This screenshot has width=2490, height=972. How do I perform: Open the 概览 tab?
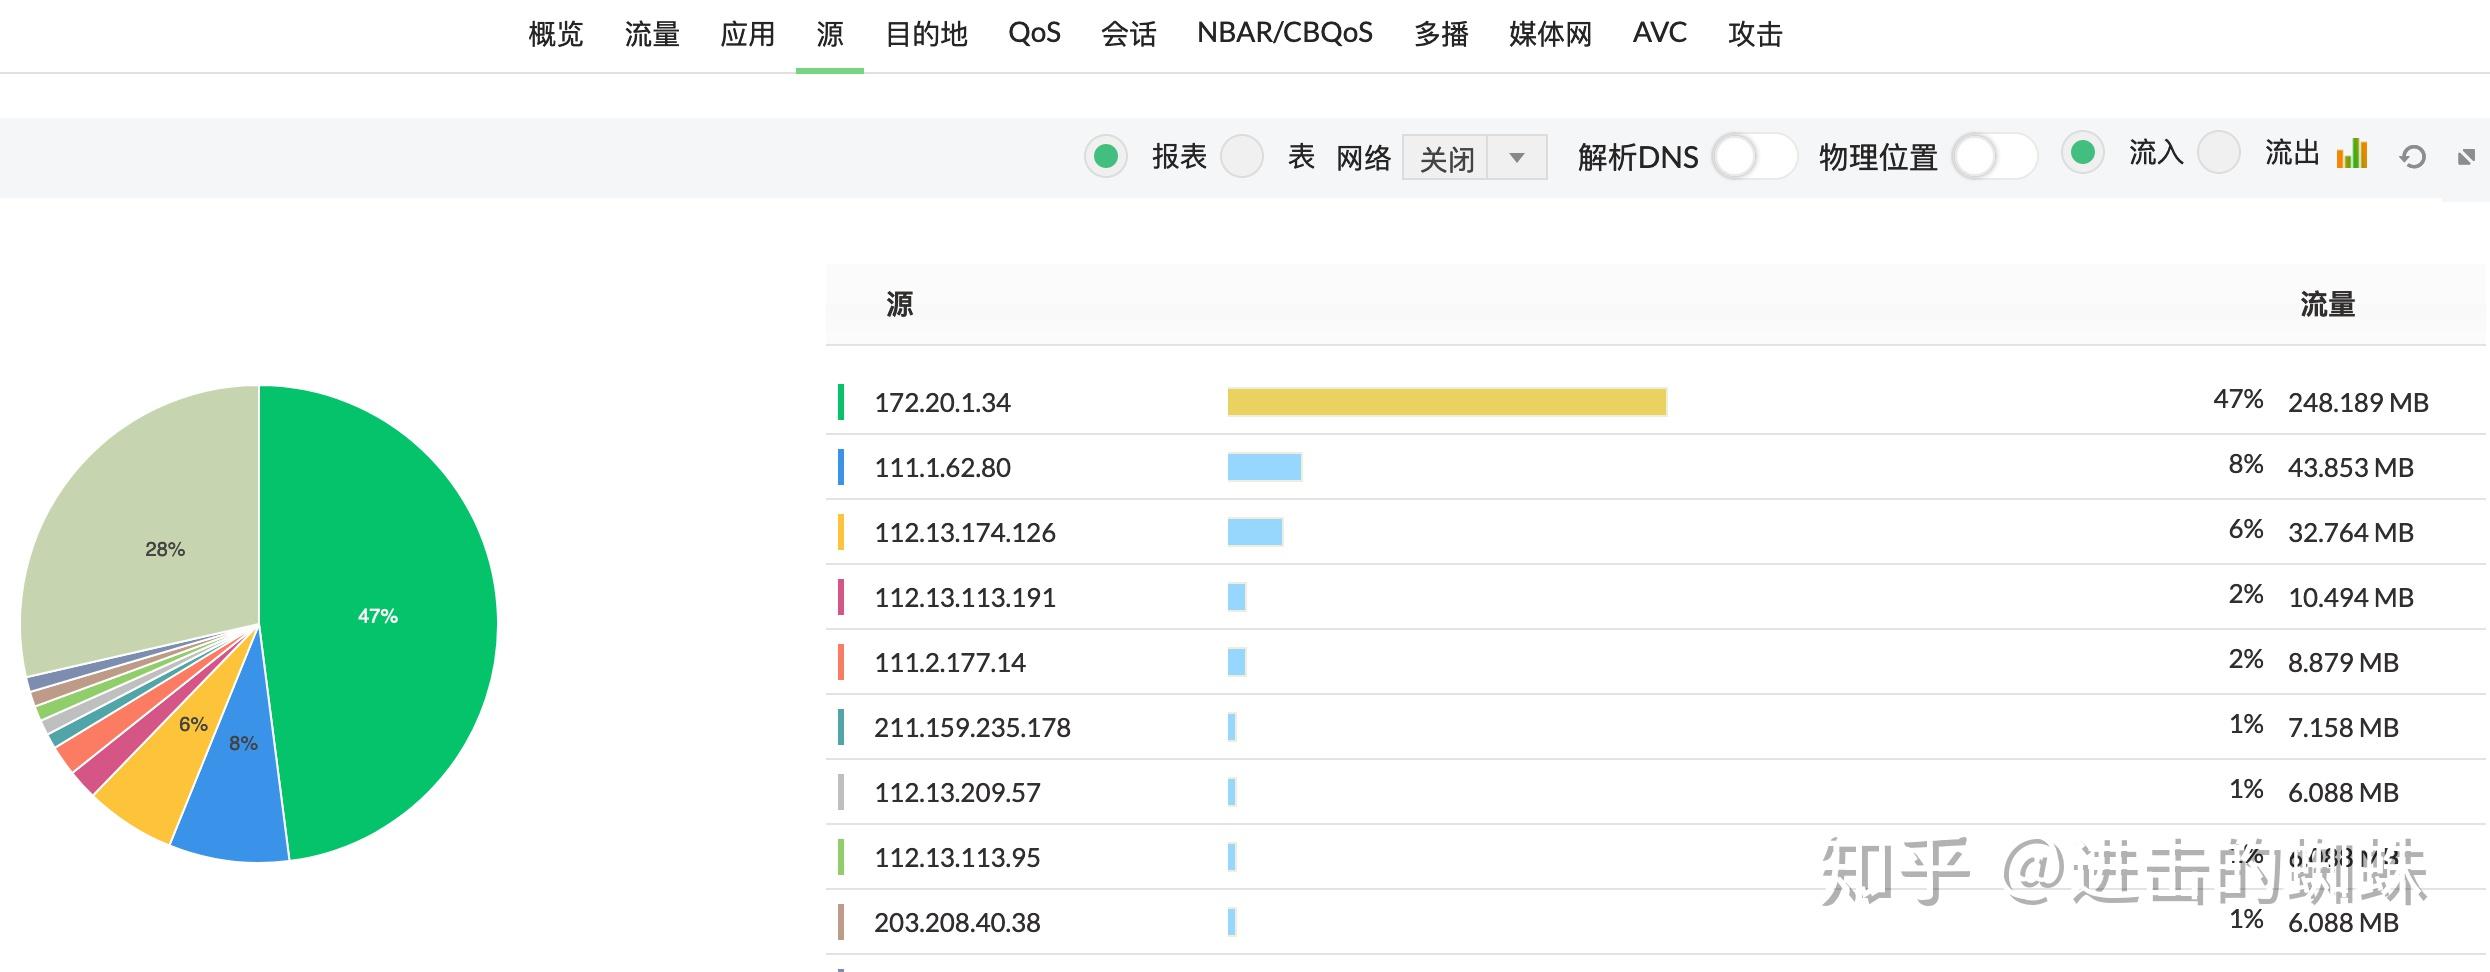(x=555, y=34)
